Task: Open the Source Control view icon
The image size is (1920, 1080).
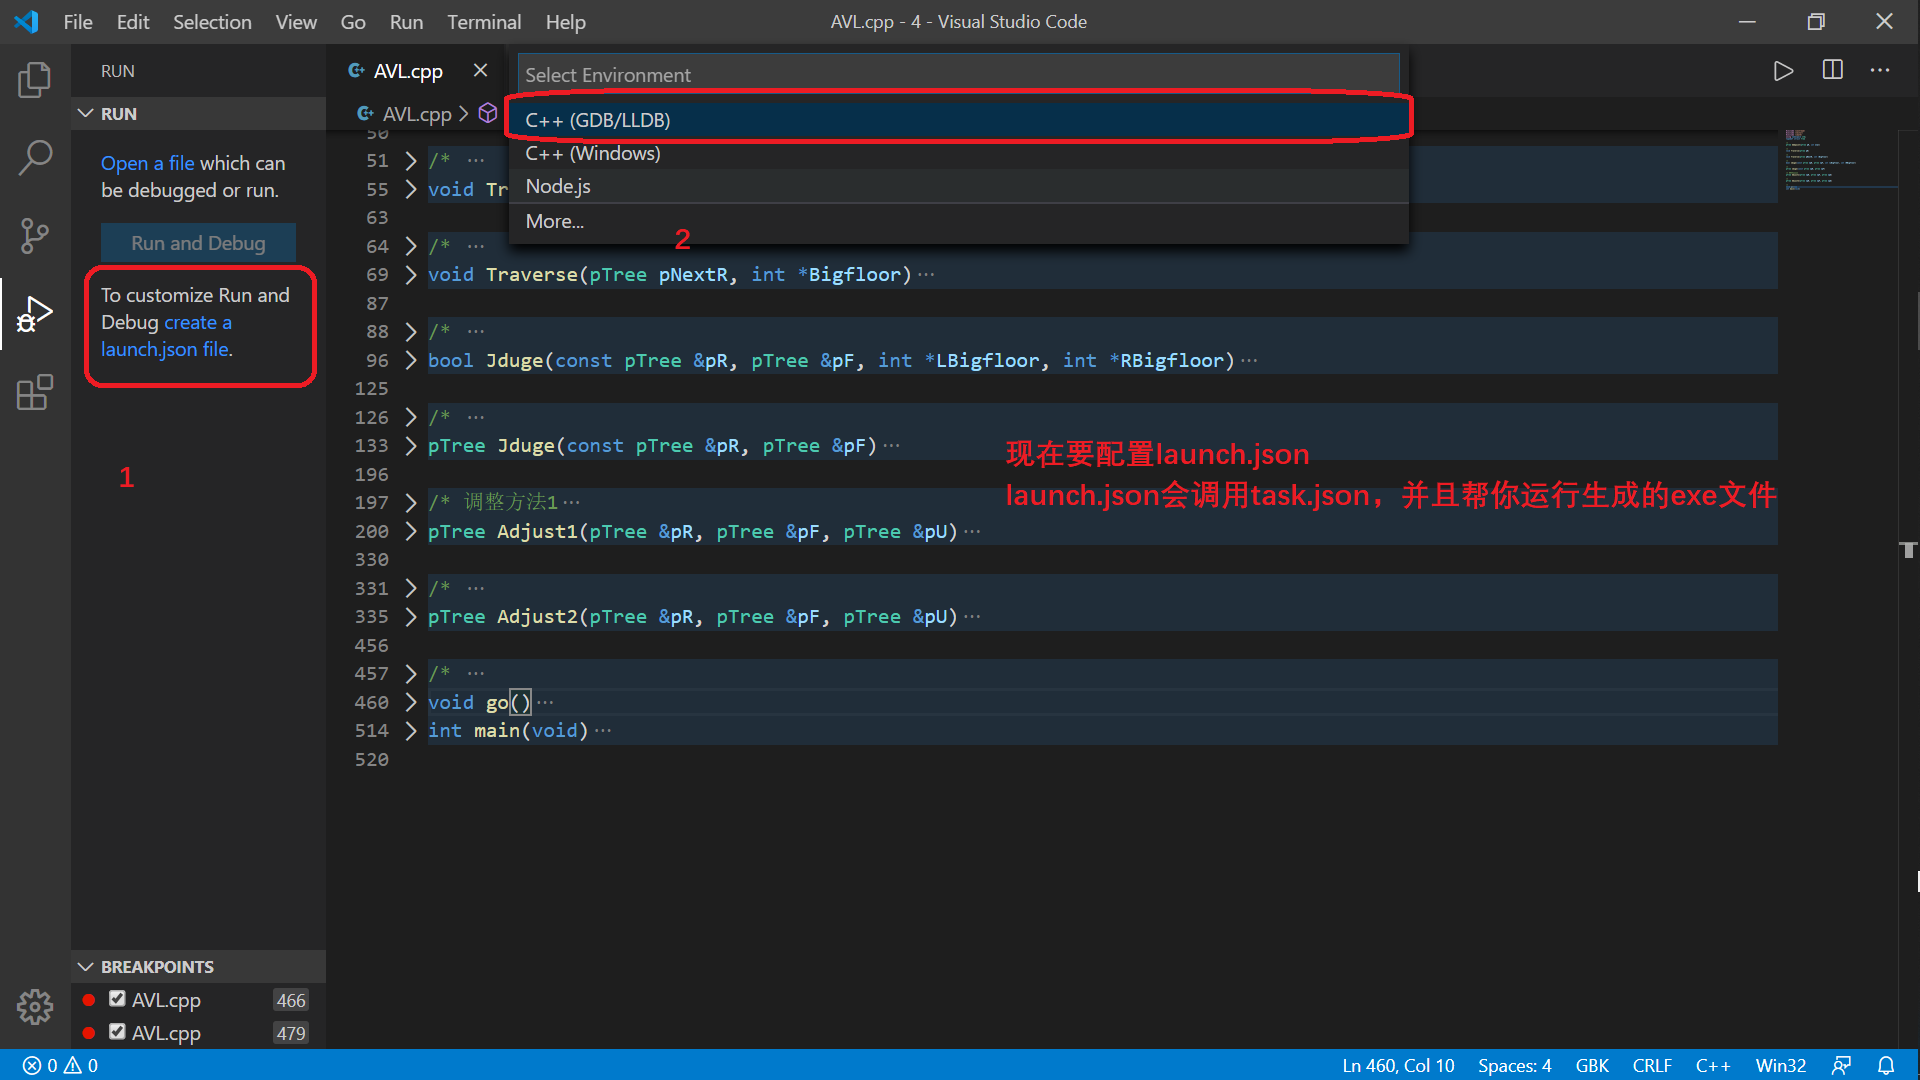Action: (x=35, y=236)
